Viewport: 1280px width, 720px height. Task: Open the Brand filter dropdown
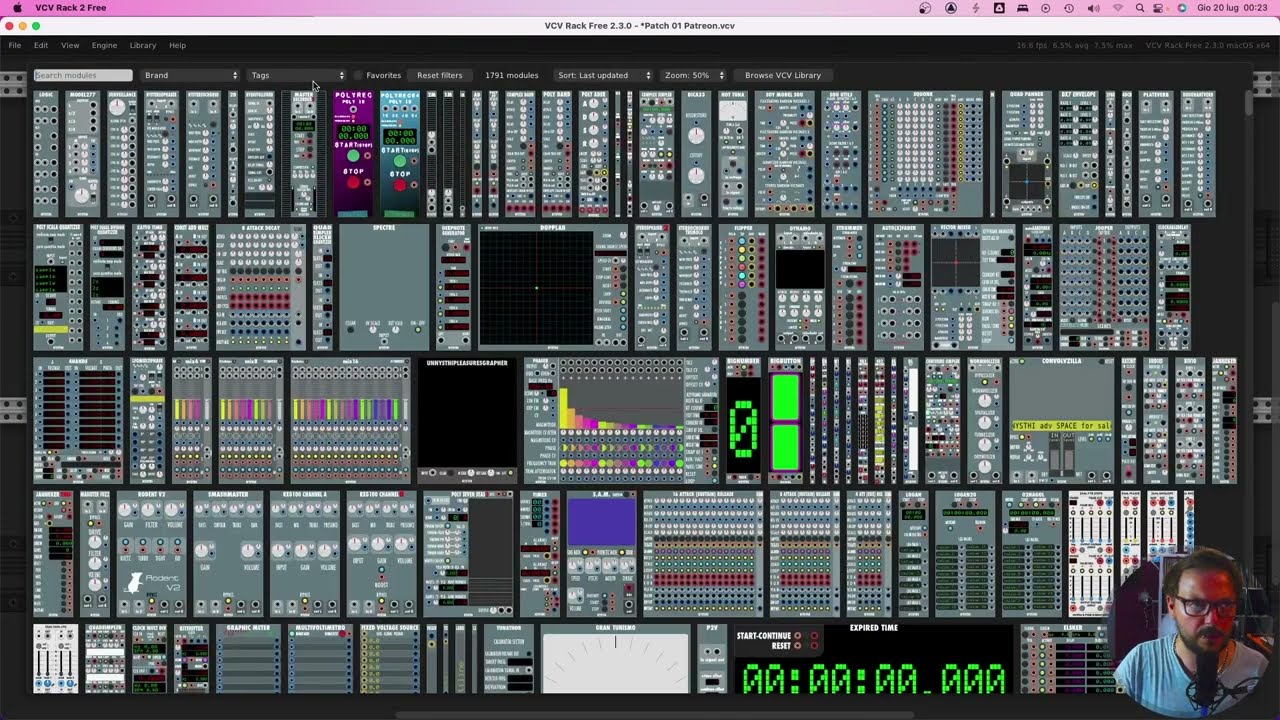[x=191, y=75]
